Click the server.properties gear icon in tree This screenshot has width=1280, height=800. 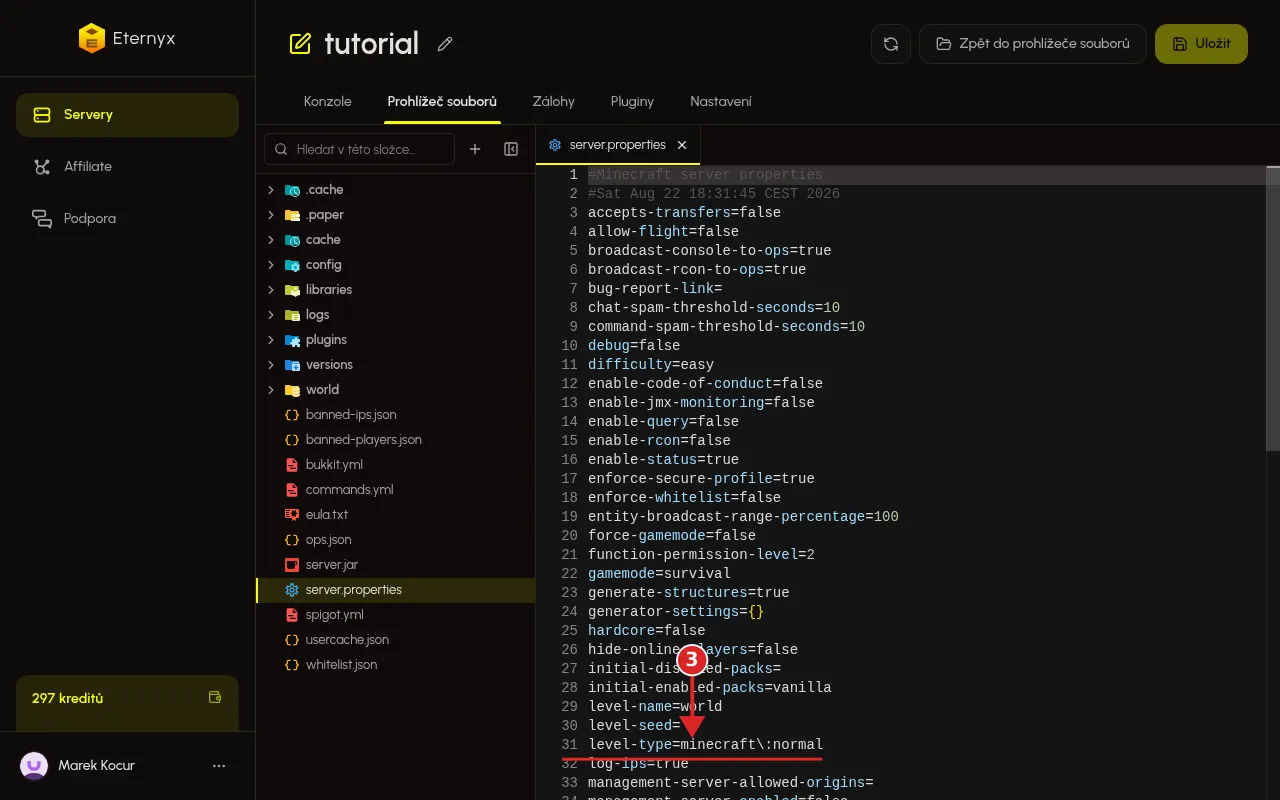tap(292, 590)
